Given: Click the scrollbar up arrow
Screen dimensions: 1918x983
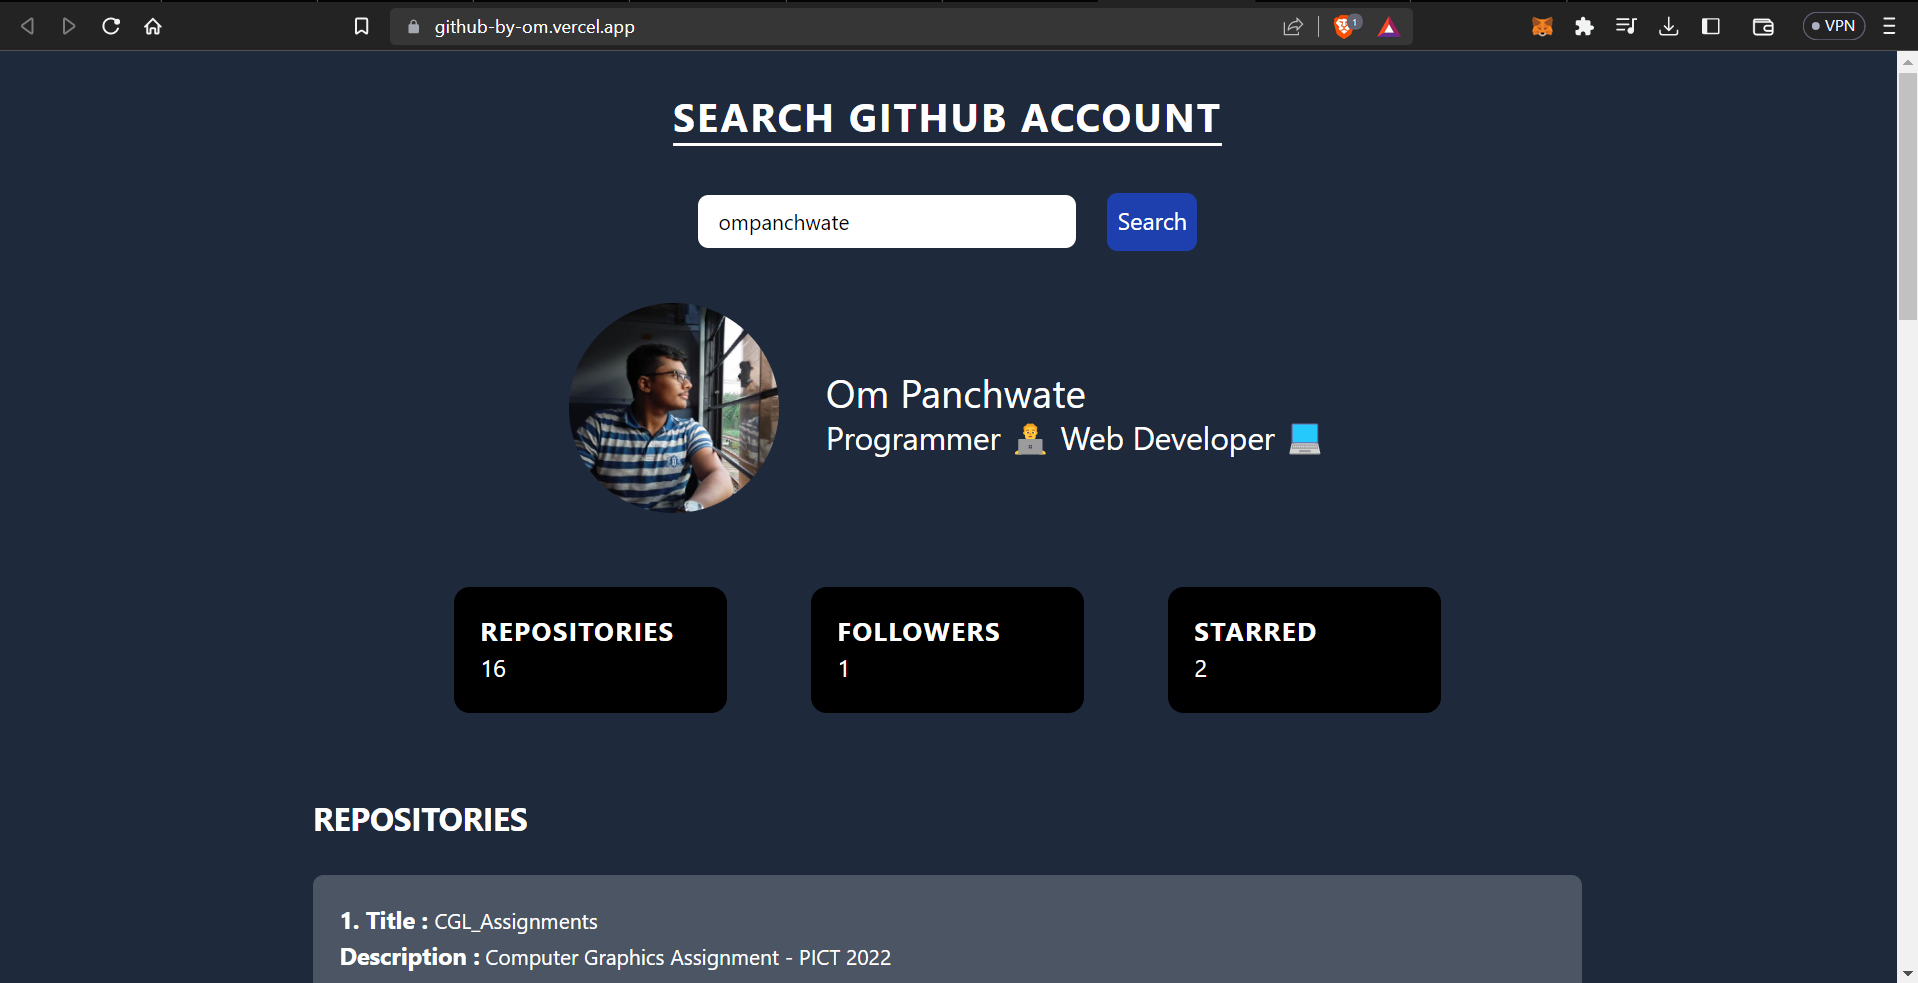Looking at the screenshot, I should click(x=1908, y=62).
